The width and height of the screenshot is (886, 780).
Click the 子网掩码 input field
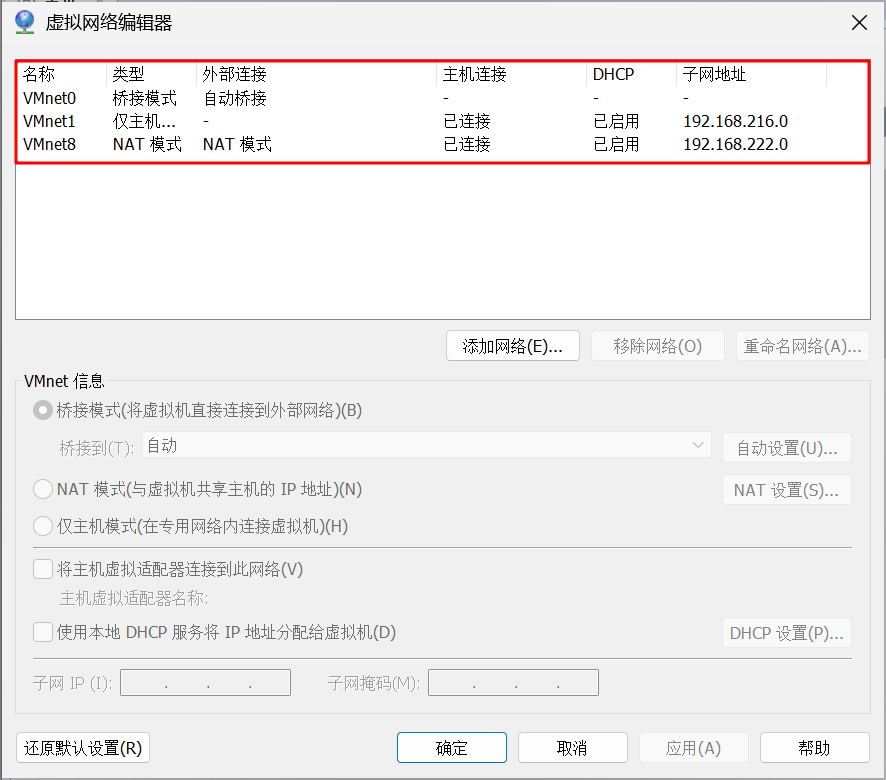pos(513,683)
